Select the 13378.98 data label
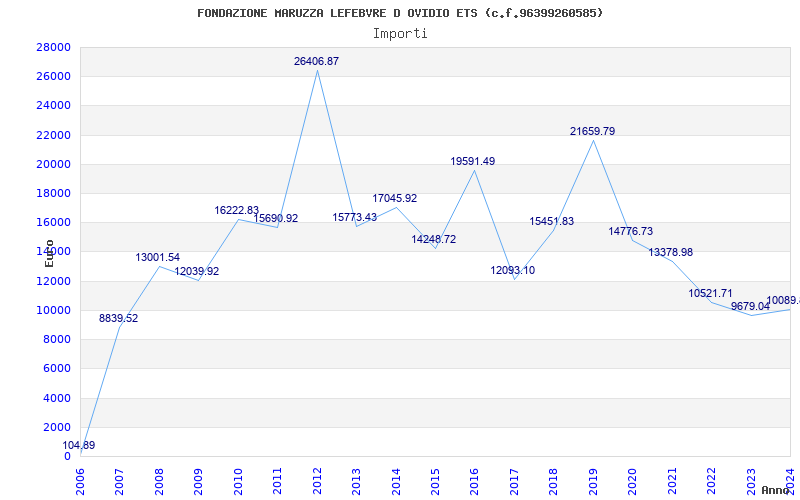This screenshot has width=800, height=500. click(x=670, y=252)
